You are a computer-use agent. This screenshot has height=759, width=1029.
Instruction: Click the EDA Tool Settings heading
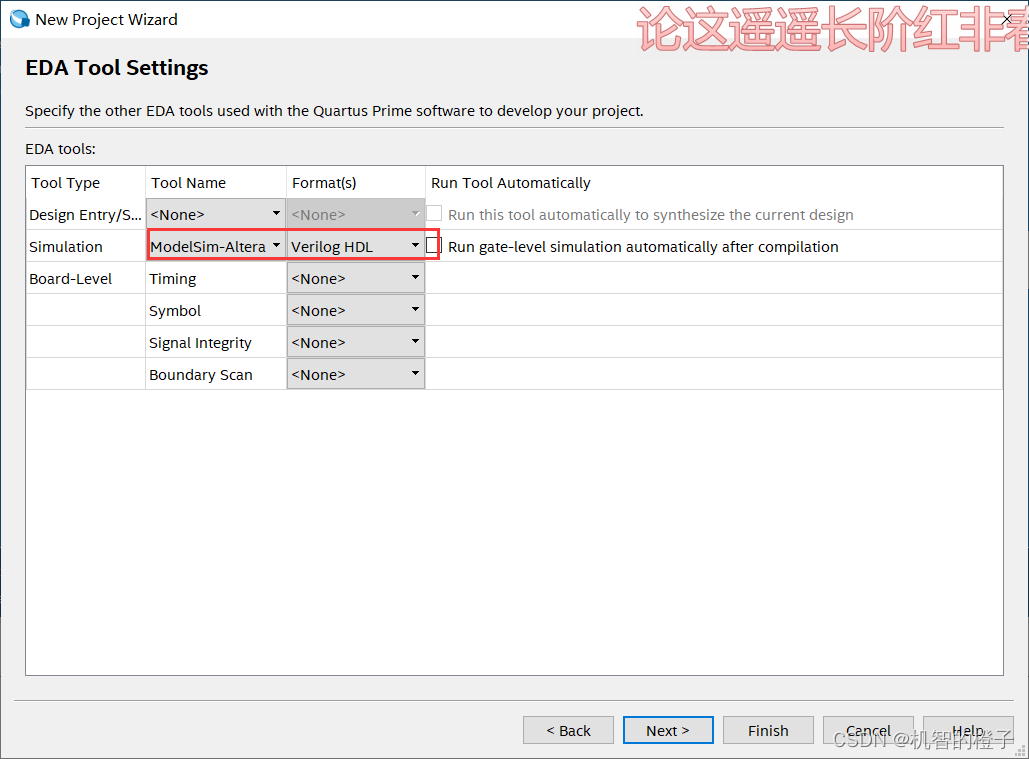point(117,68)
